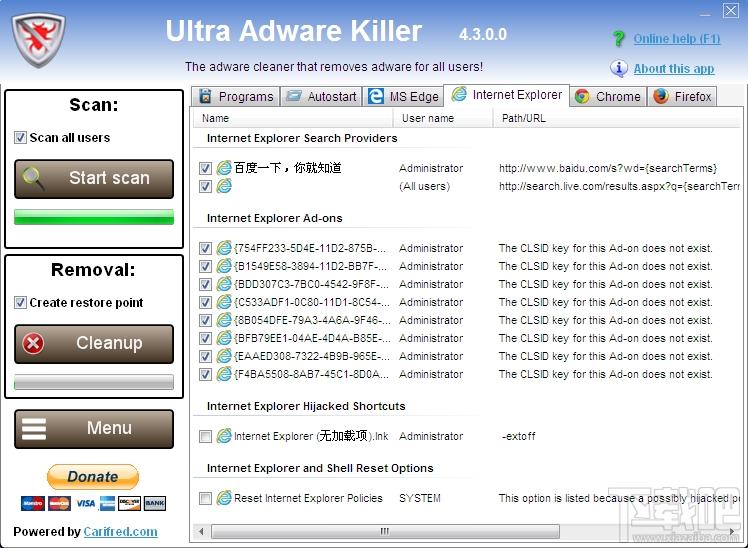Screen dimensions: 748x548
Task: Click the IE icon of Baidu search provider
Action: (224, 168)
